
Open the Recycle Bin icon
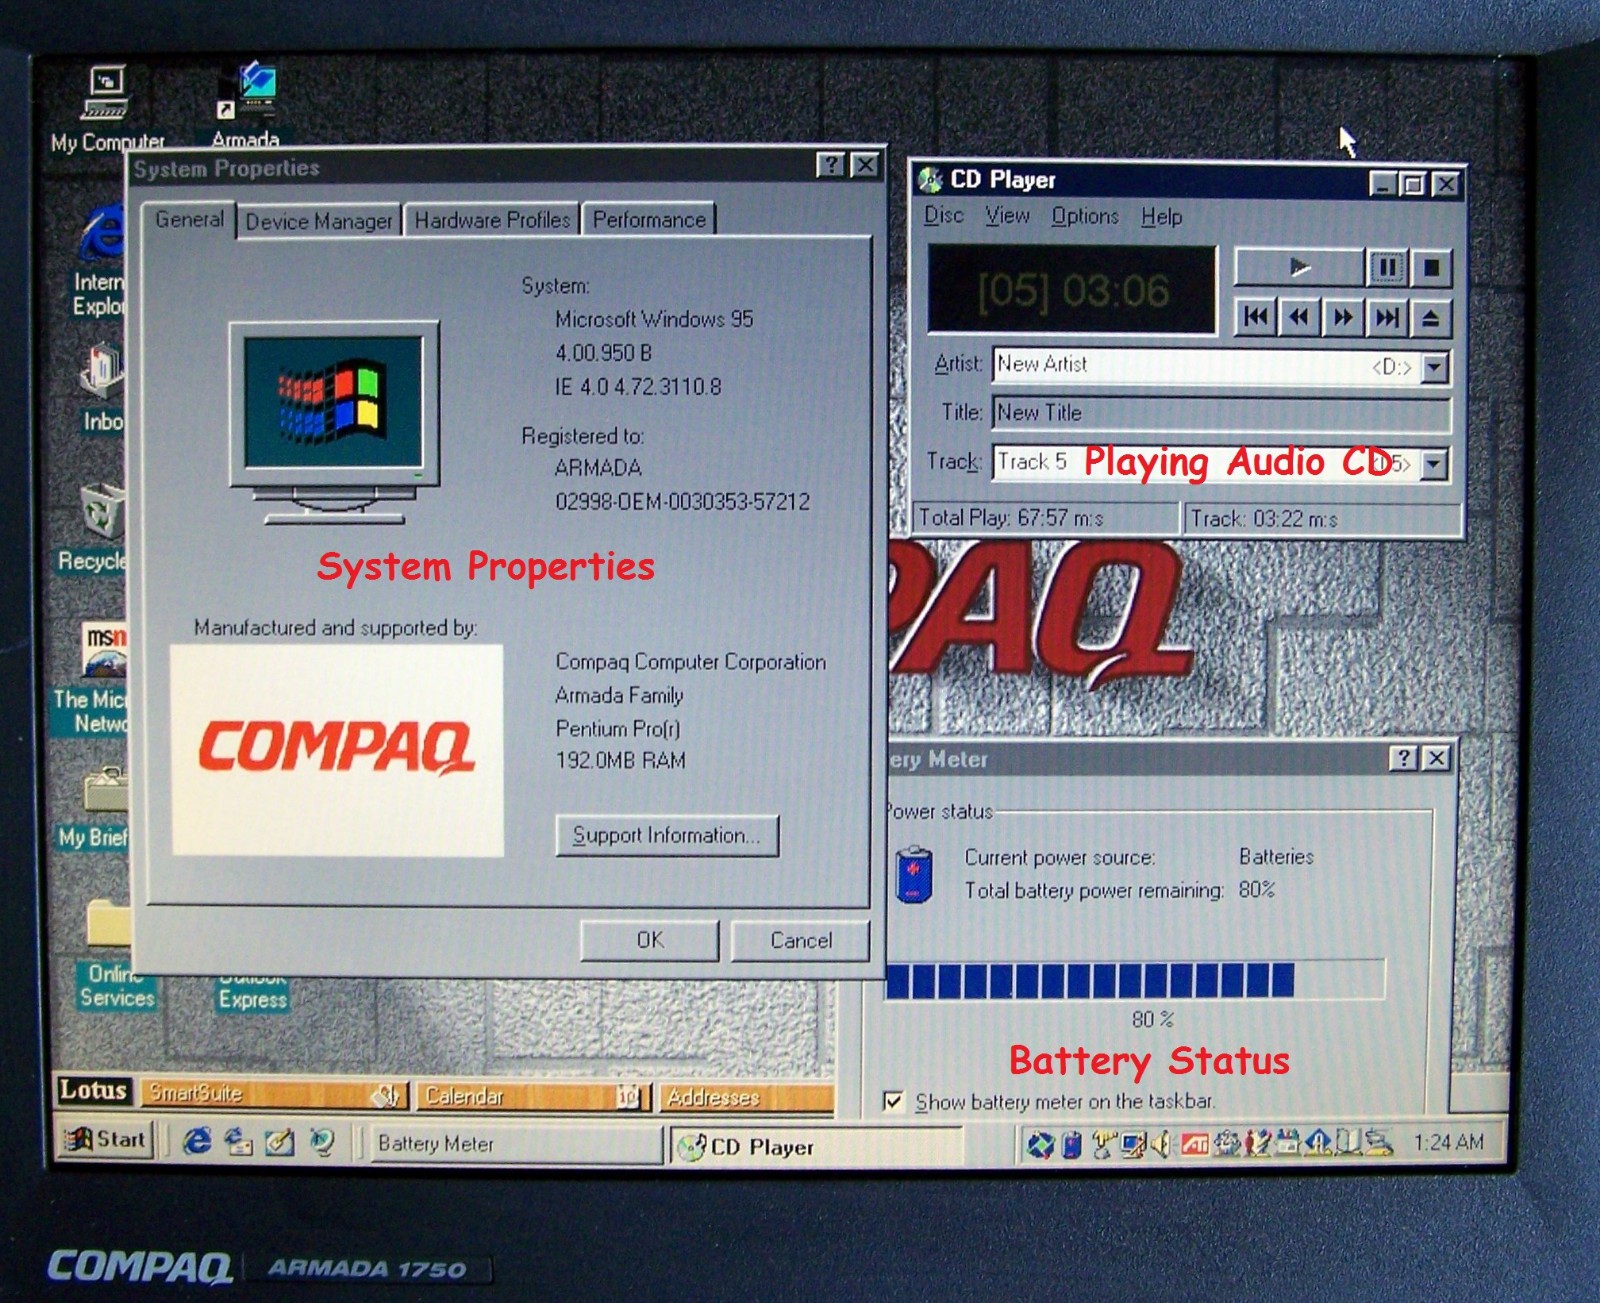tap(96, 525)
